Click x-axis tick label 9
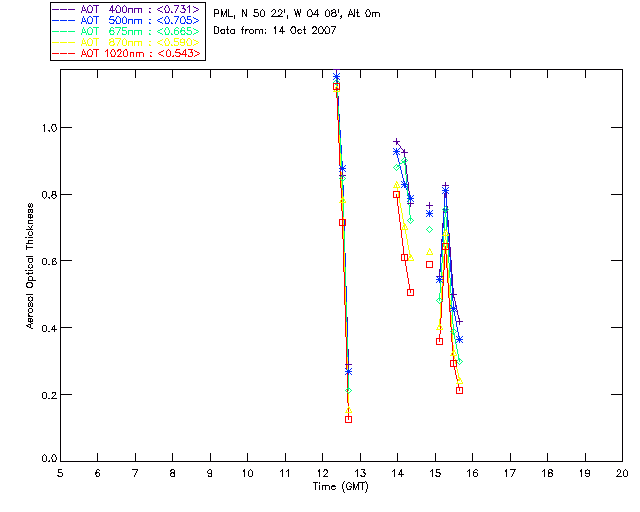Image resolution: width=640 pixels, height=512 pixels. 210,473
